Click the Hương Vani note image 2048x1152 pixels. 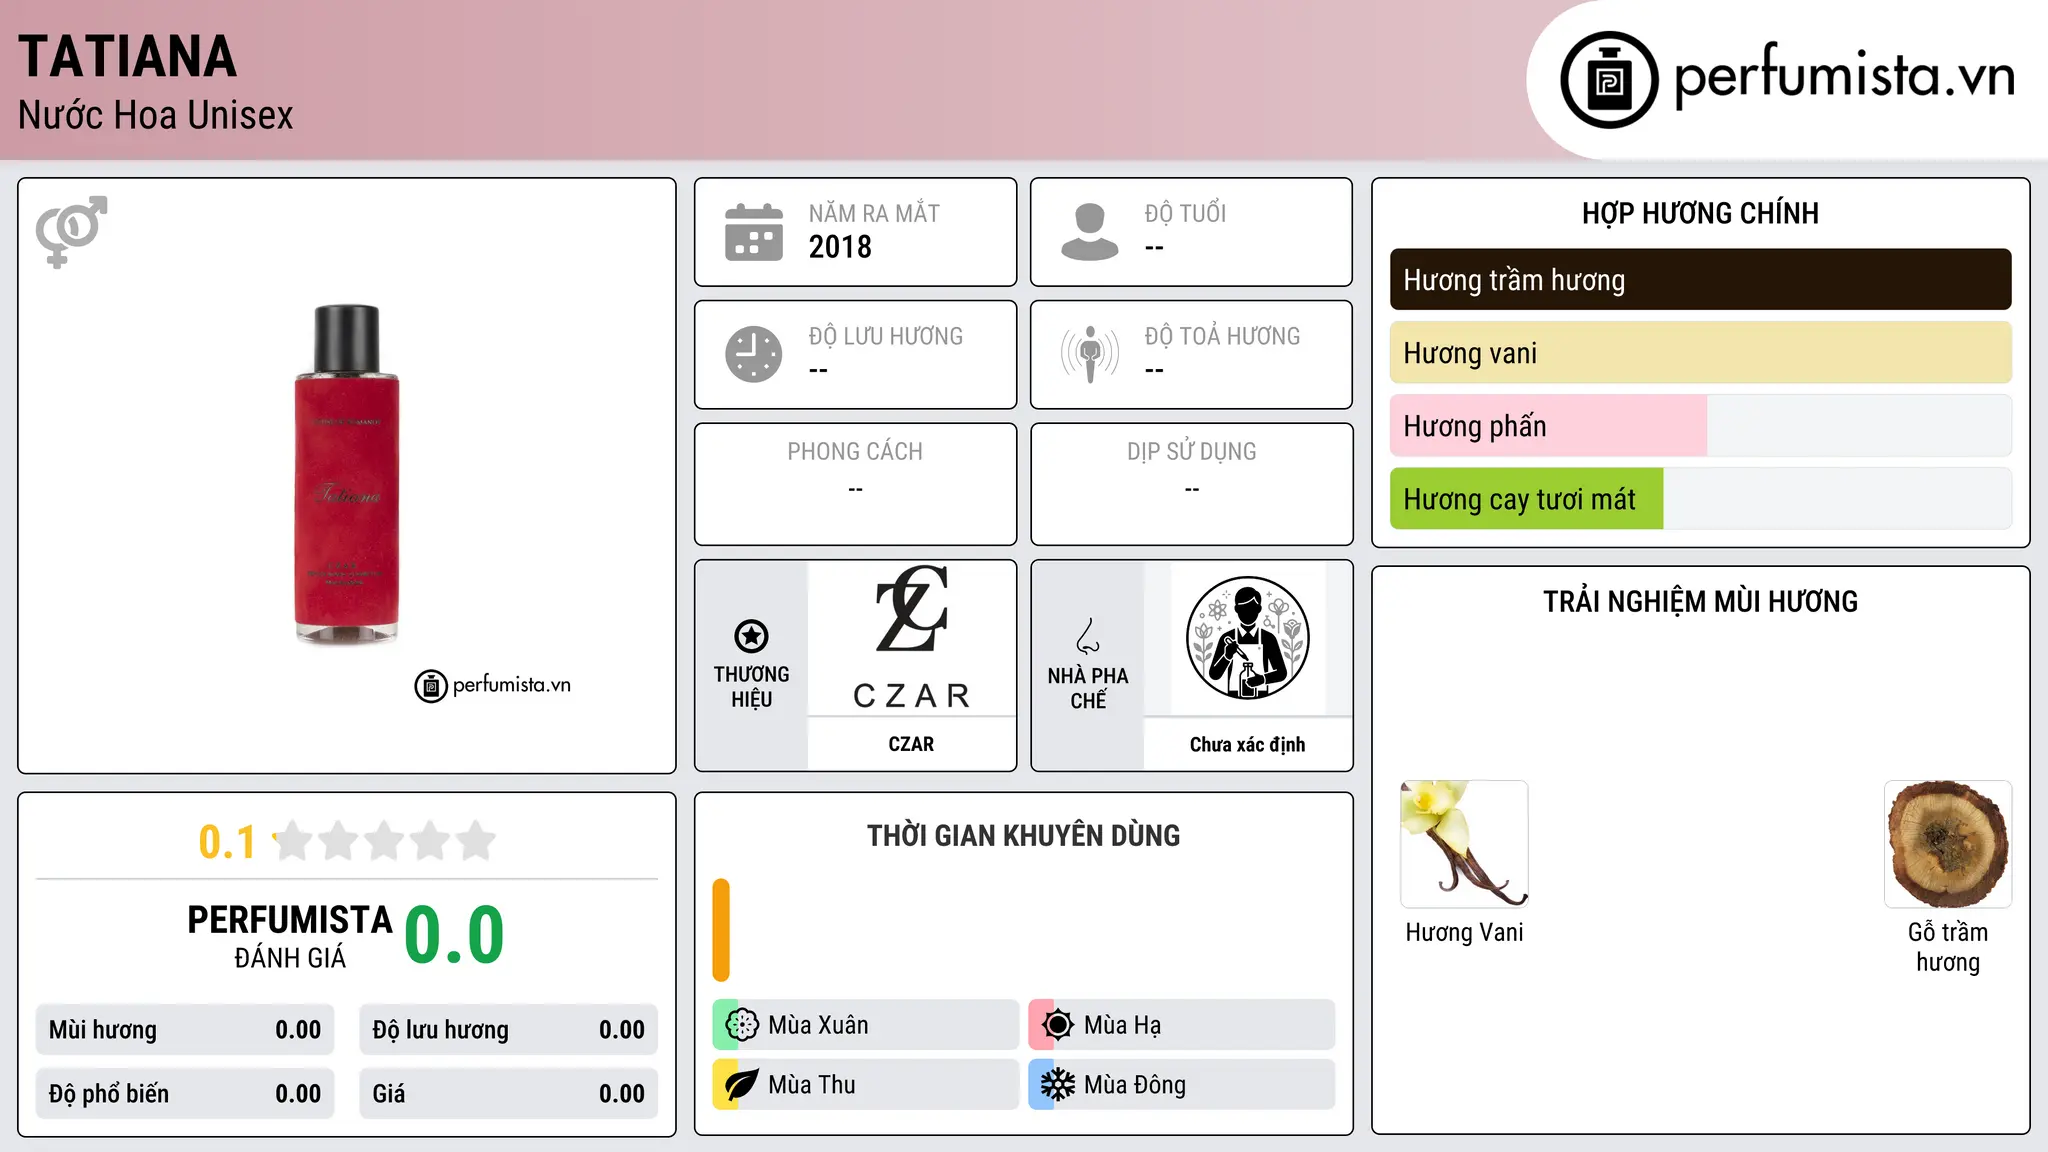click(1464, 844)
